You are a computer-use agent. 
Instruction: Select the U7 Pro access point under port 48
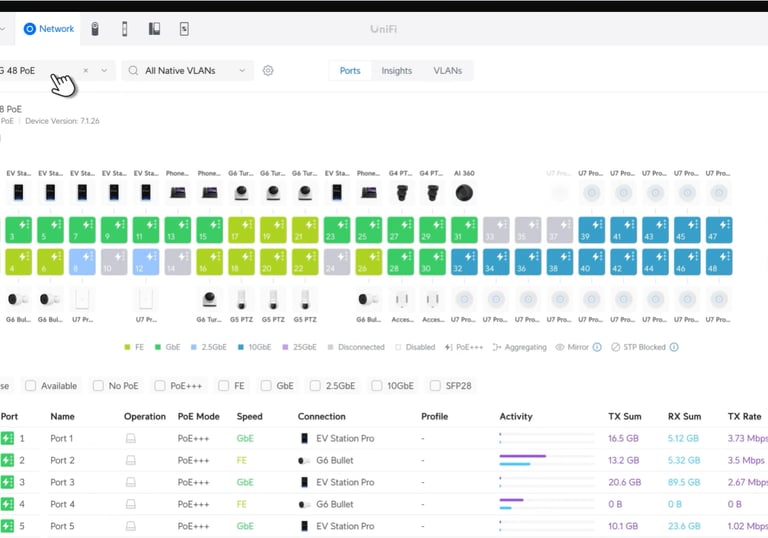(x=719, y=299)
